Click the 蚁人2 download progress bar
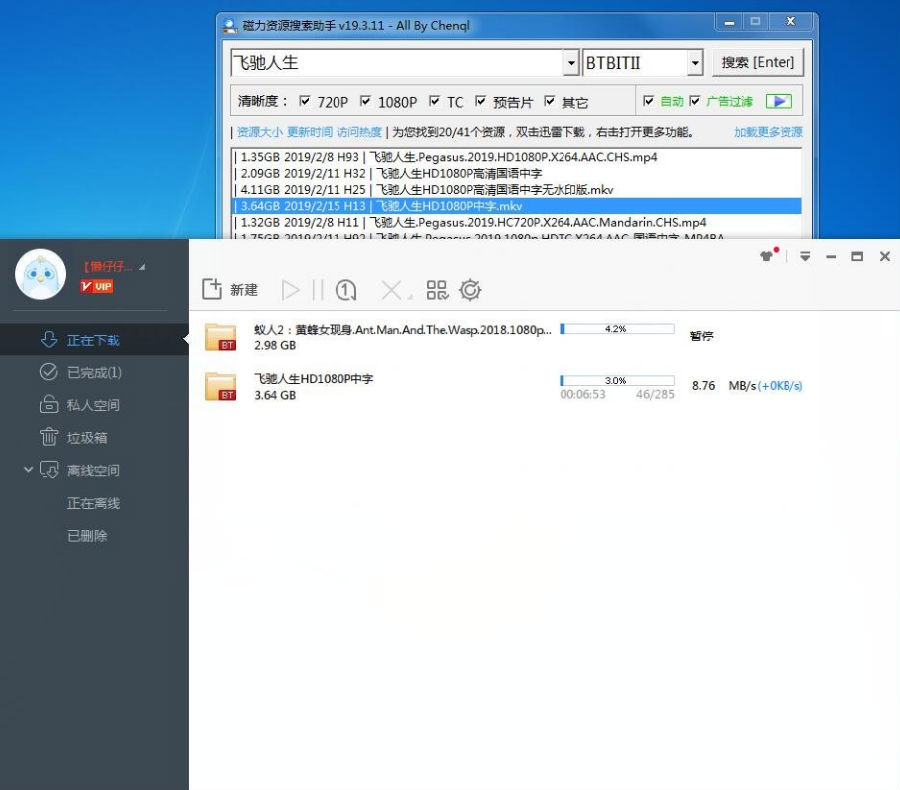The height and width of the screenshot is (790, 900). click(x=617, y=327)
